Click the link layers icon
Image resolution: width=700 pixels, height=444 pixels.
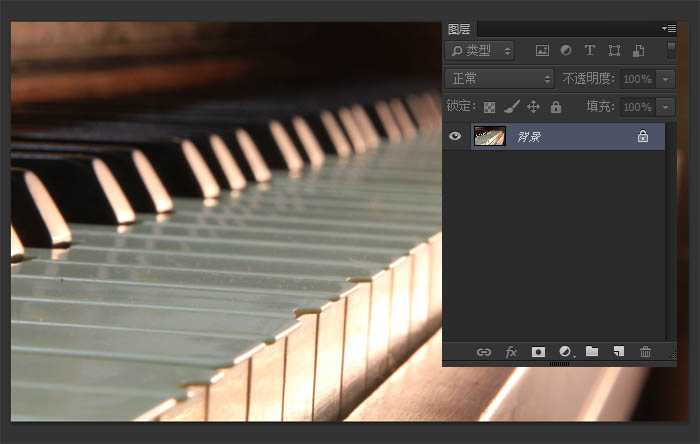[484, 352]
